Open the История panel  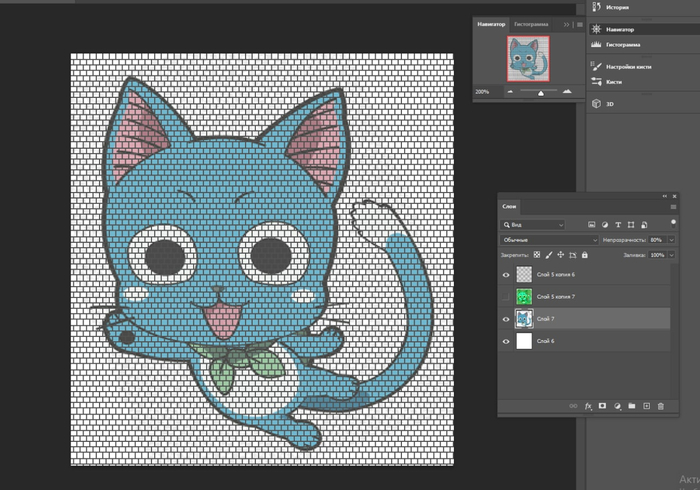click(617, 7)
